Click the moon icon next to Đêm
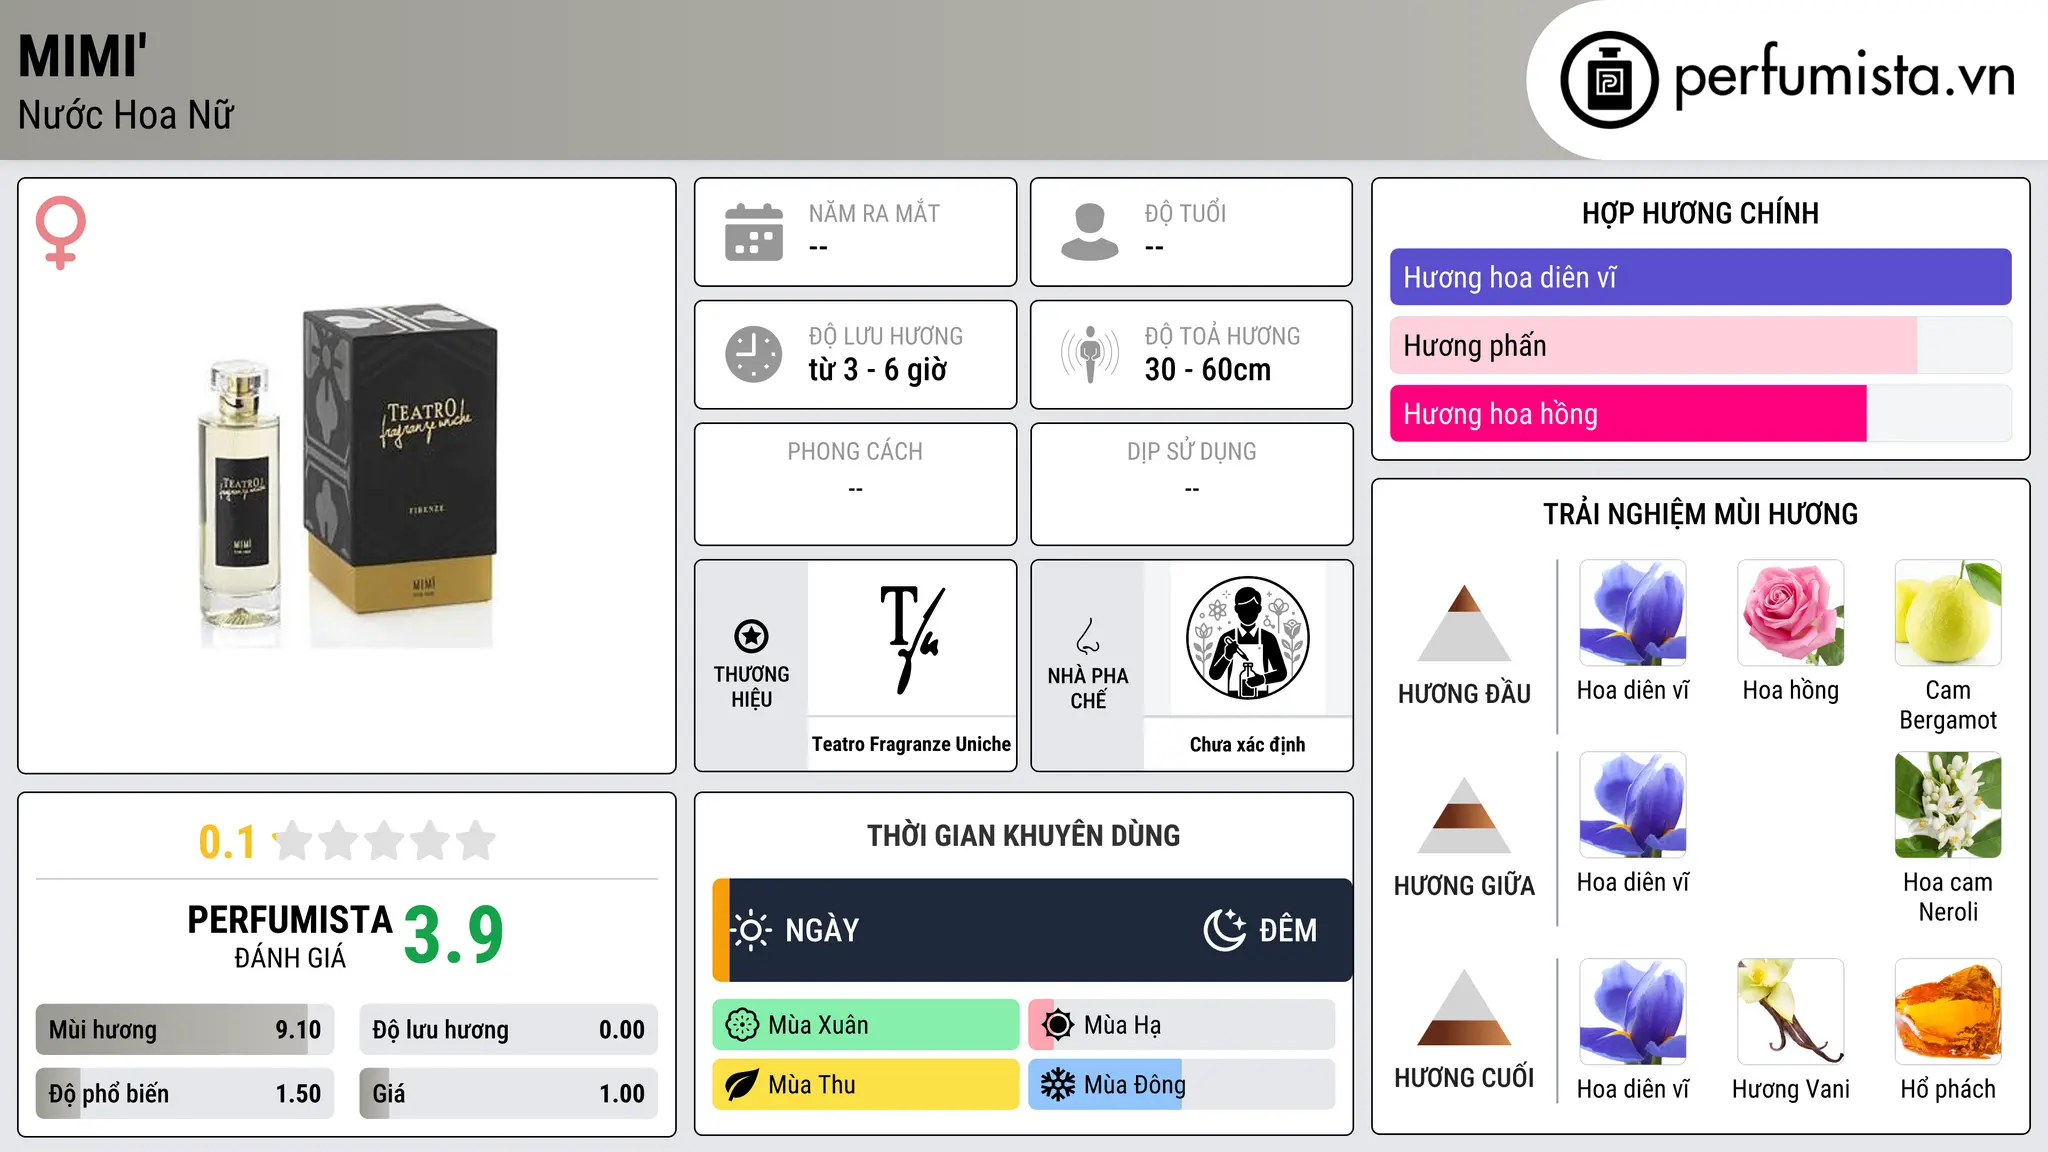This screenshot has width=2048, height=1152. pos(1224,930)
